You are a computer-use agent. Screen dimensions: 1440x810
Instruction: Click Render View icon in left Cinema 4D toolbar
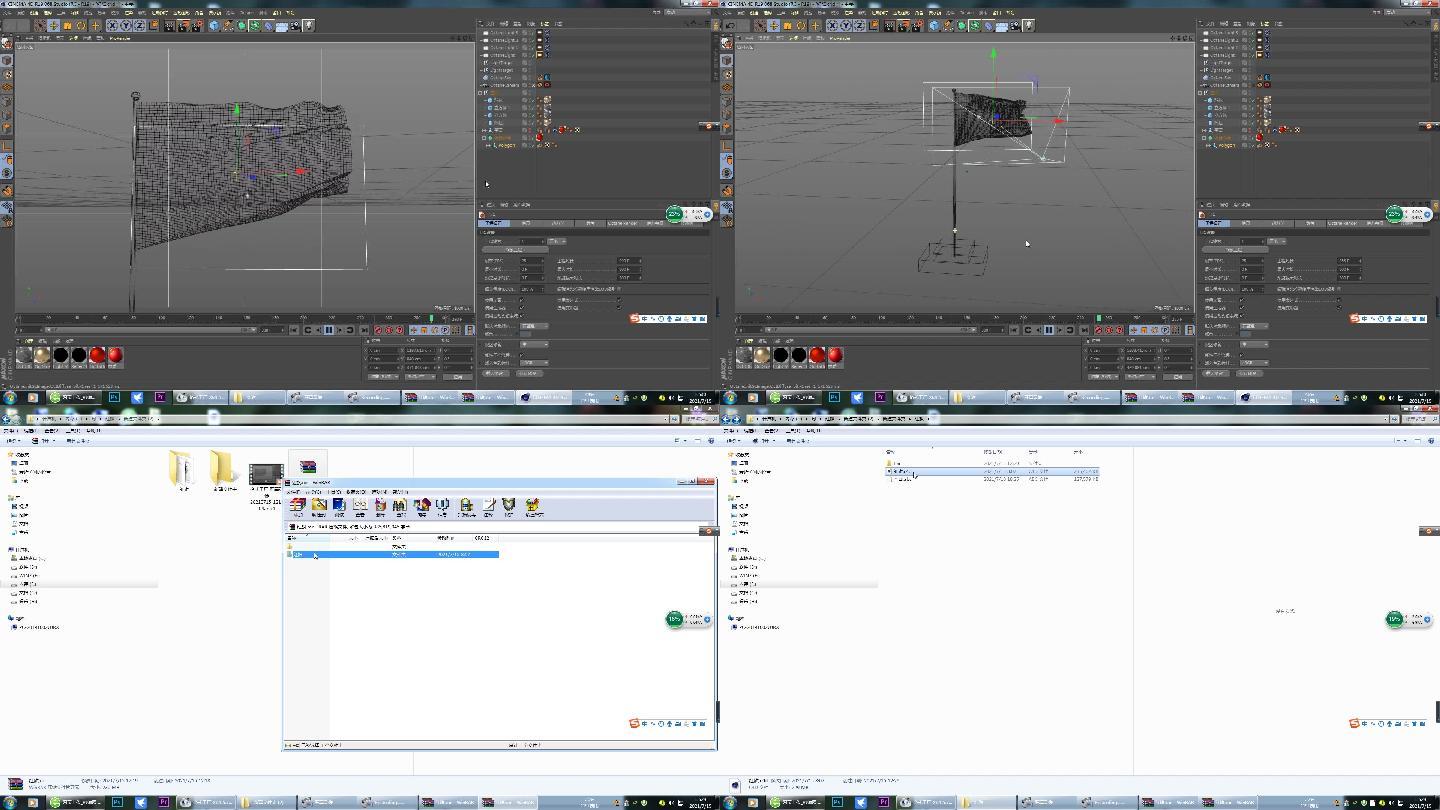169,25
